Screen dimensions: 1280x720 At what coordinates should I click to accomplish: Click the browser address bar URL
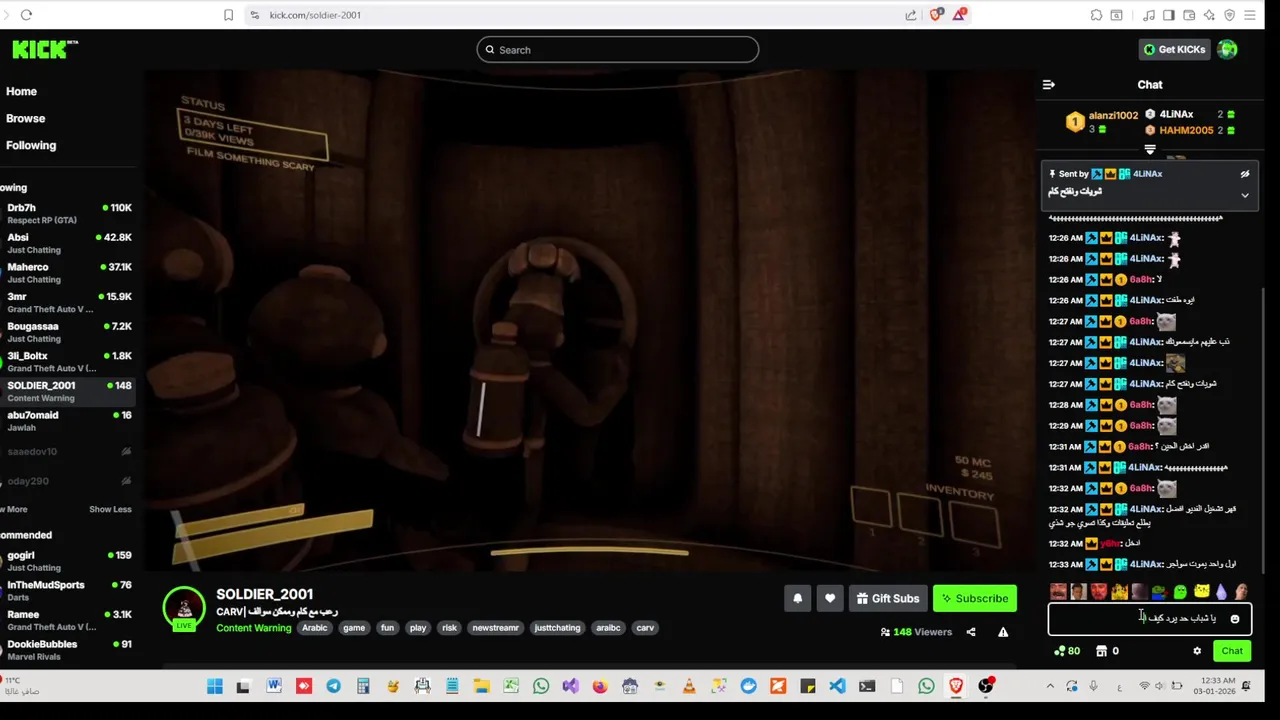pyautogui.click(x=315, y=15)
